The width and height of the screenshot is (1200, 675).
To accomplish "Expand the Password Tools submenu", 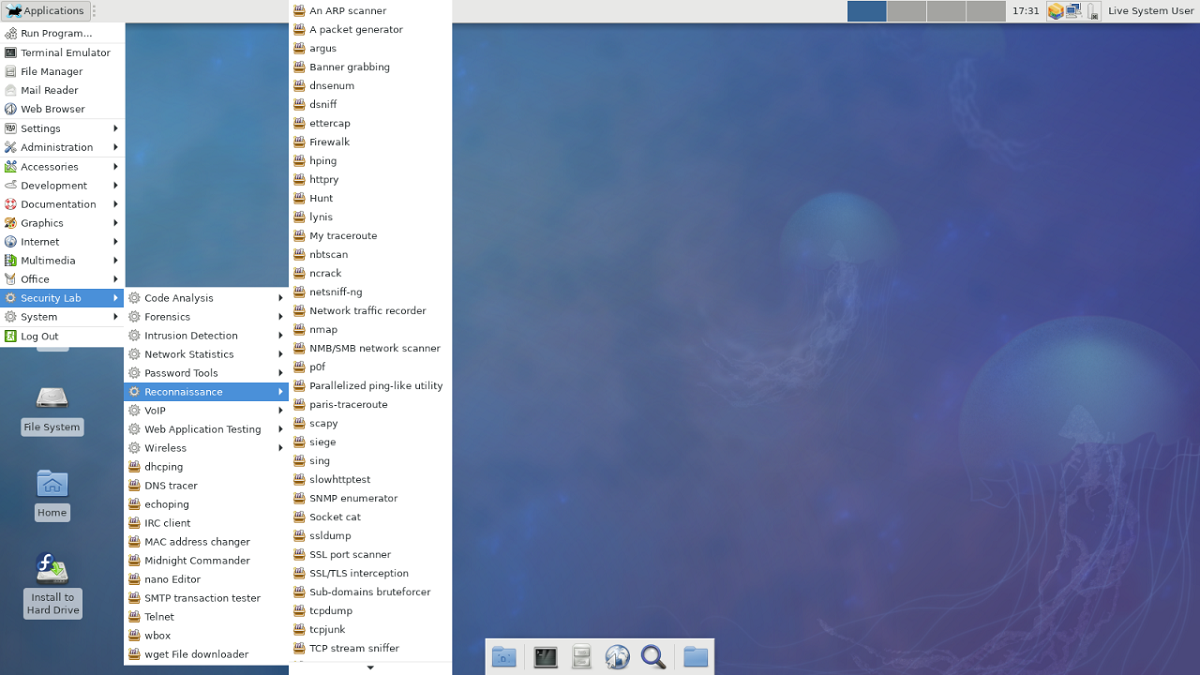I will (x=206, y=373).
